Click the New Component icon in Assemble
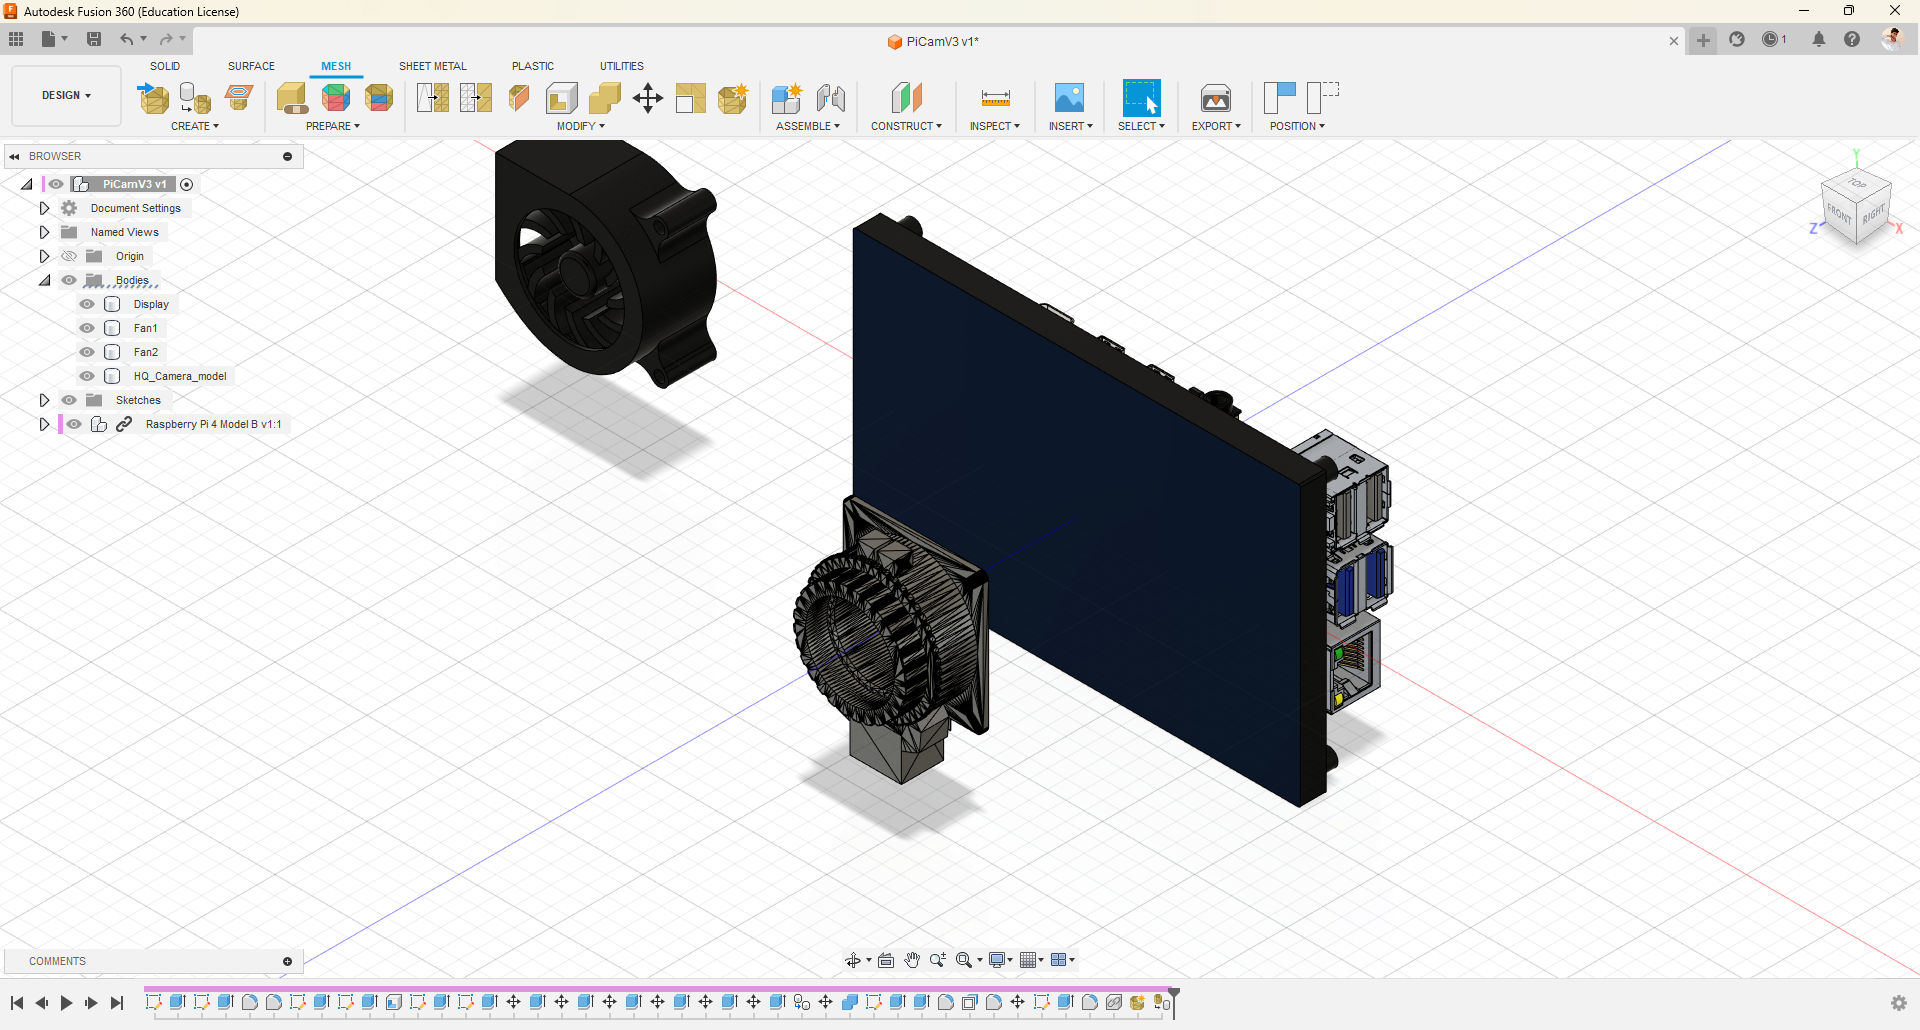Screen dimensions: 1920x1030 point(787,98)
